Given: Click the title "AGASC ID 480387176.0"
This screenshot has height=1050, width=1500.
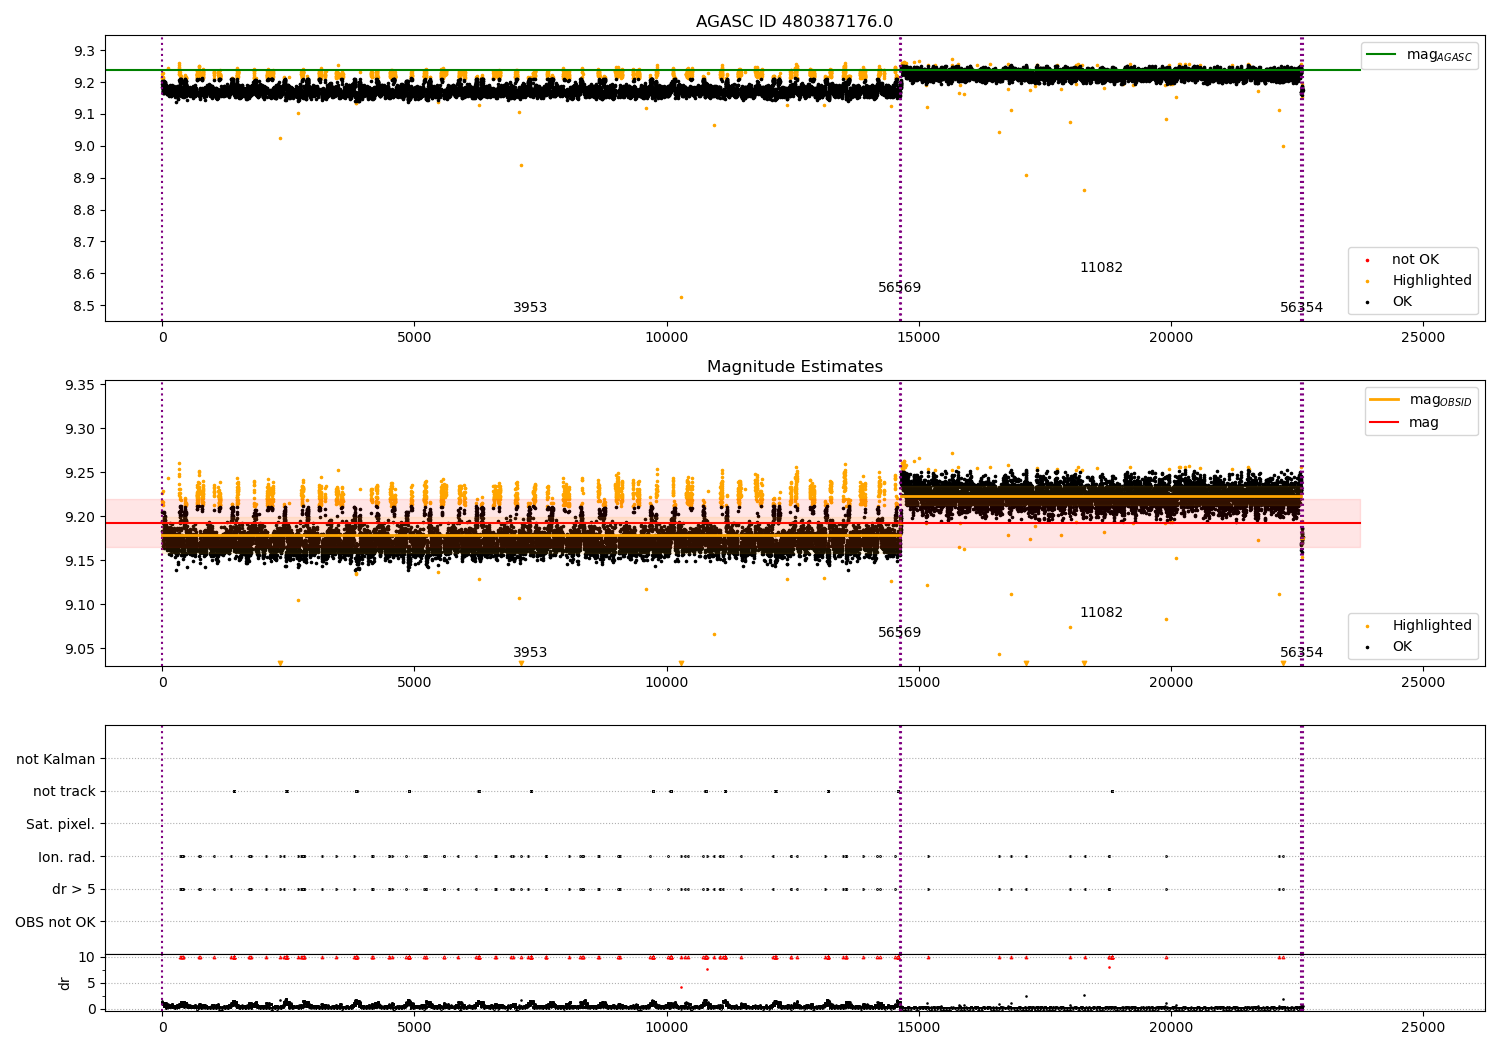Looking at the screenshot, I should (x=794, y=22).
